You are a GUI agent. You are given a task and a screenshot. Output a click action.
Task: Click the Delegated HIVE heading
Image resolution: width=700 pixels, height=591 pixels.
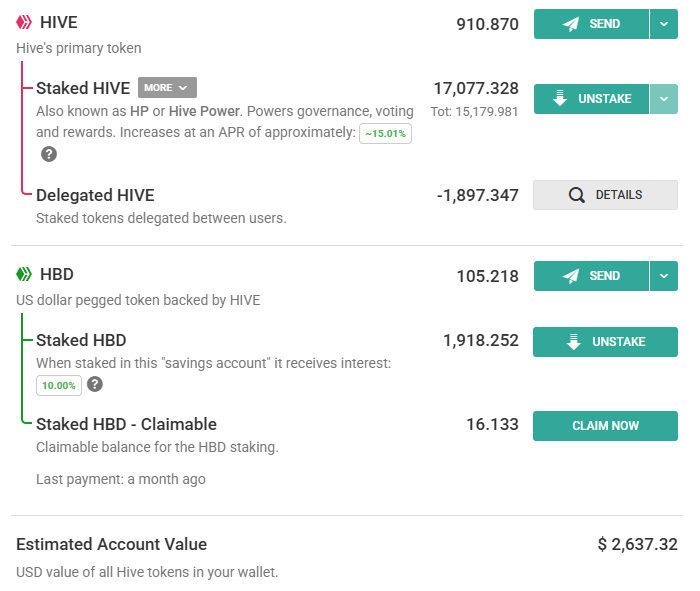point(95,195)
